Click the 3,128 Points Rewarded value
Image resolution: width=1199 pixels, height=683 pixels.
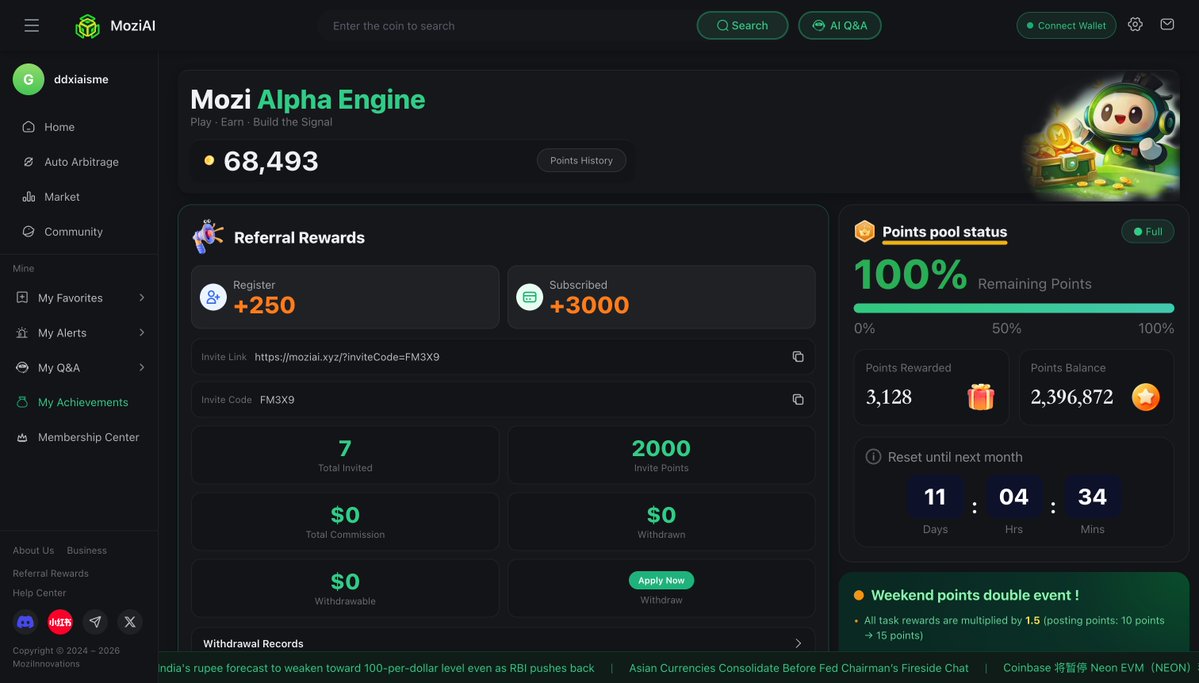[889, 397]
